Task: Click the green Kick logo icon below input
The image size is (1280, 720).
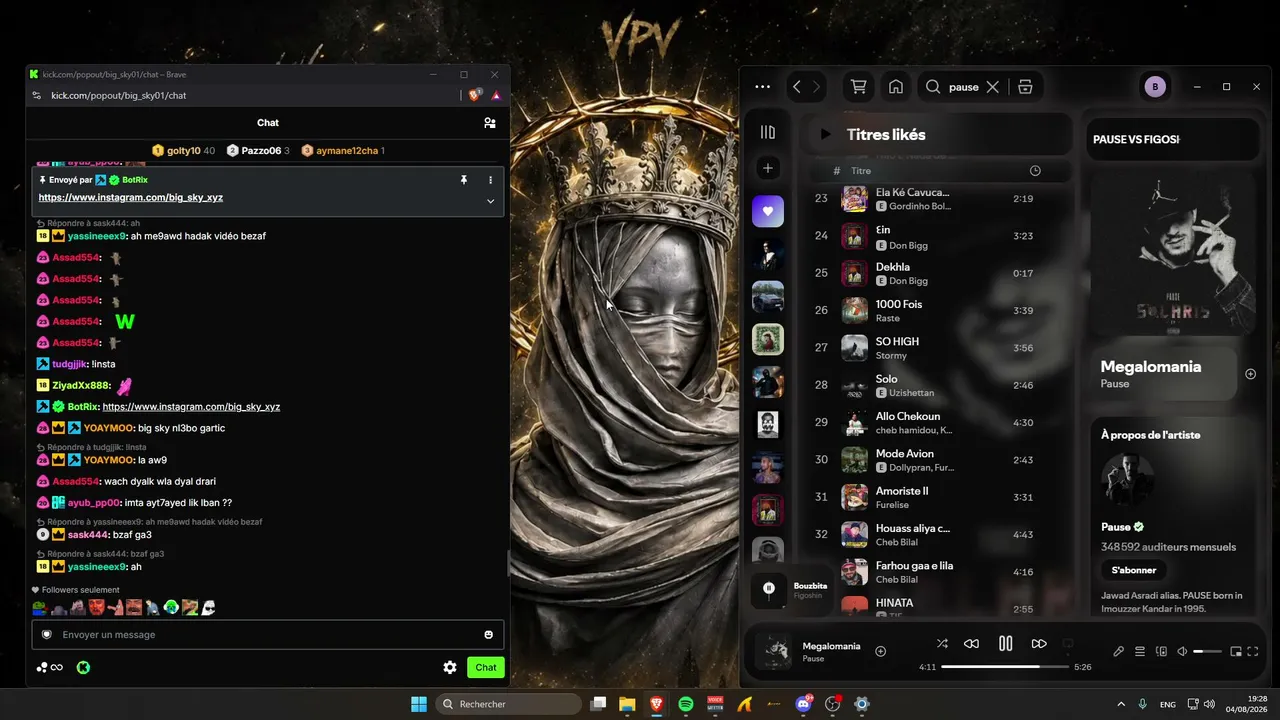Action: 83,667
